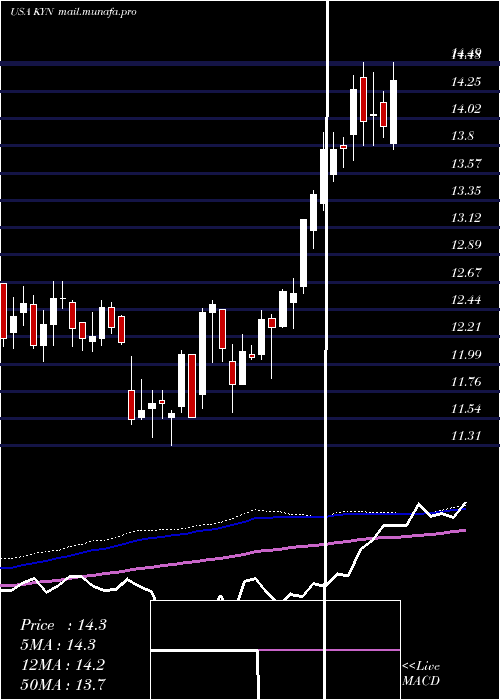The height and width of the screenshot is (700, 500).
Task: Click the '12MA : 14.2' readout
Action: pos(63,665)
